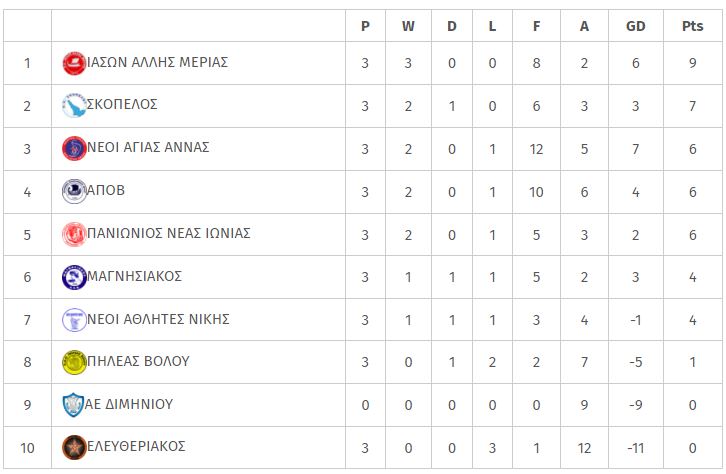Click the ΝΕΟΙ ΑΘΛΗΤΕΣ ΝΙΚΗΣ team crest
This screenshot has width=726, height=474.
tap(74, 320)
